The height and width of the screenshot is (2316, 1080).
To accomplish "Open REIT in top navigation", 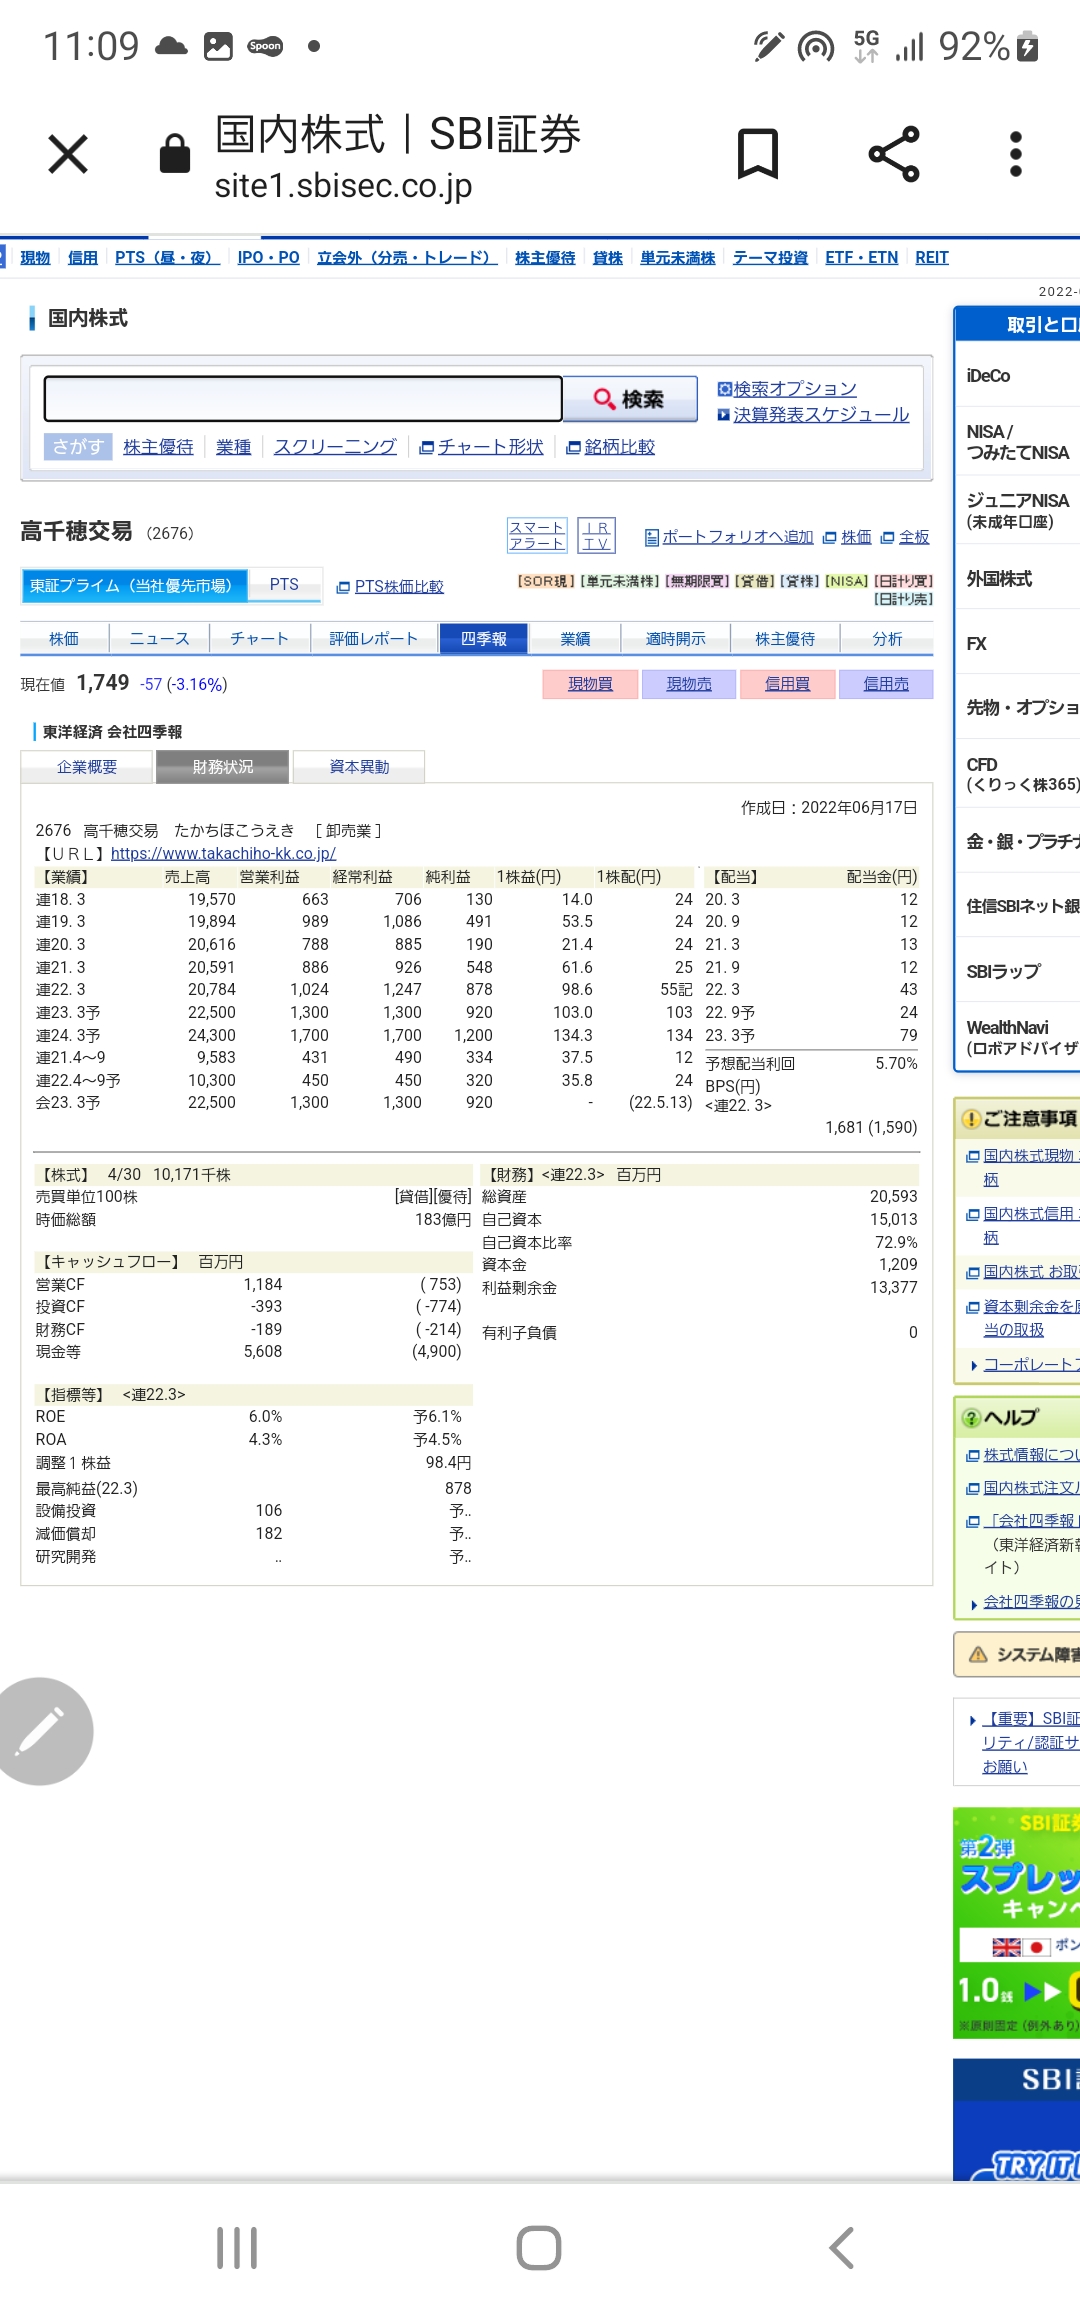I will tap(932, 258).
